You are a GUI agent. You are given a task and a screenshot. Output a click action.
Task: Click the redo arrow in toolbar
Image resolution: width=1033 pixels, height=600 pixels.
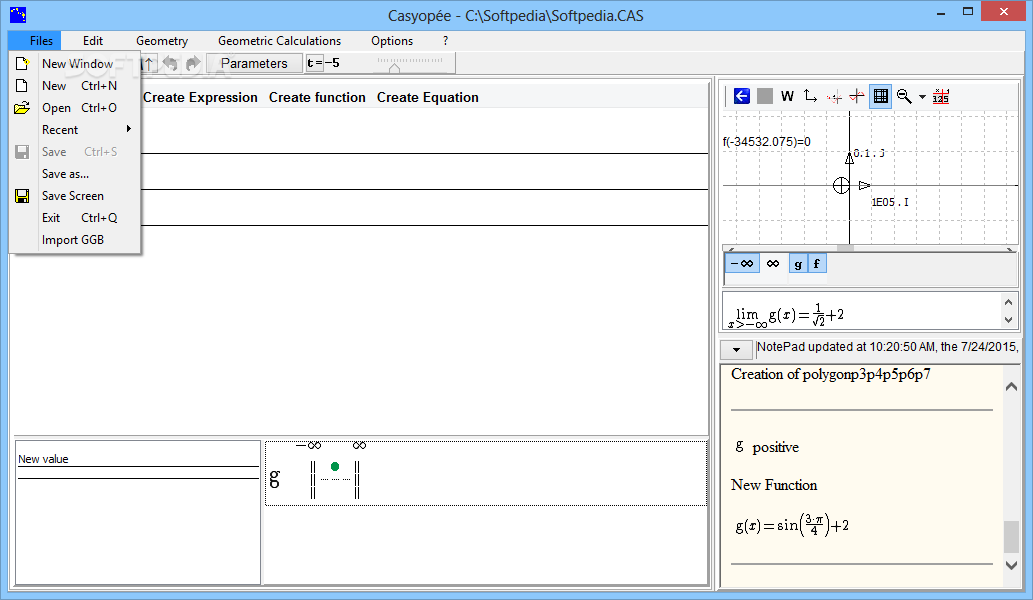[x=192, y=63]
